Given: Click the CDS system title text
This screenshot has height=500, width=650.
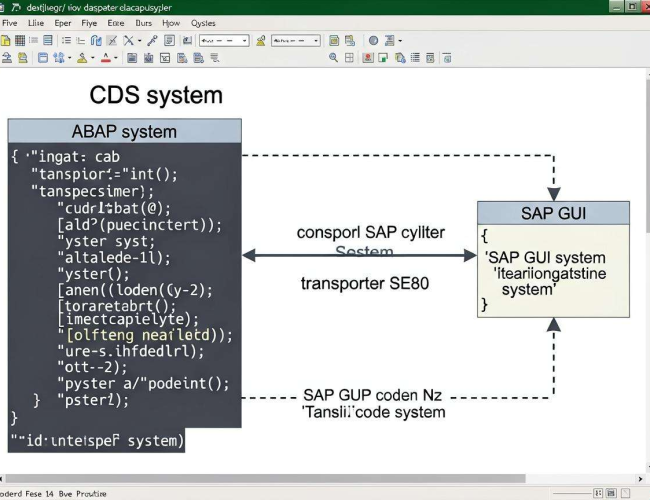Looking at the screenshot, I should 156,95.
